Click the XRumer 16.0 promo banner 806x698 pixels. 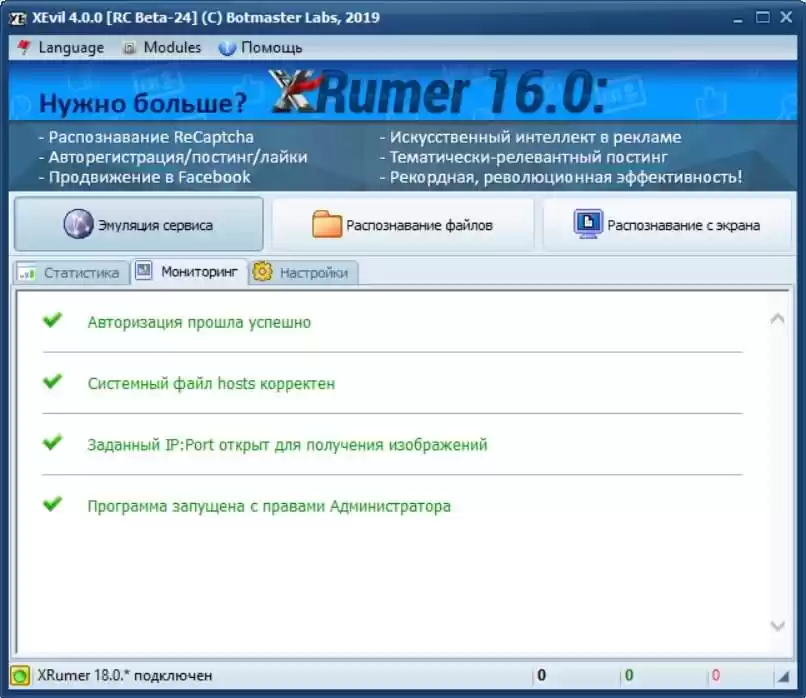402,126
